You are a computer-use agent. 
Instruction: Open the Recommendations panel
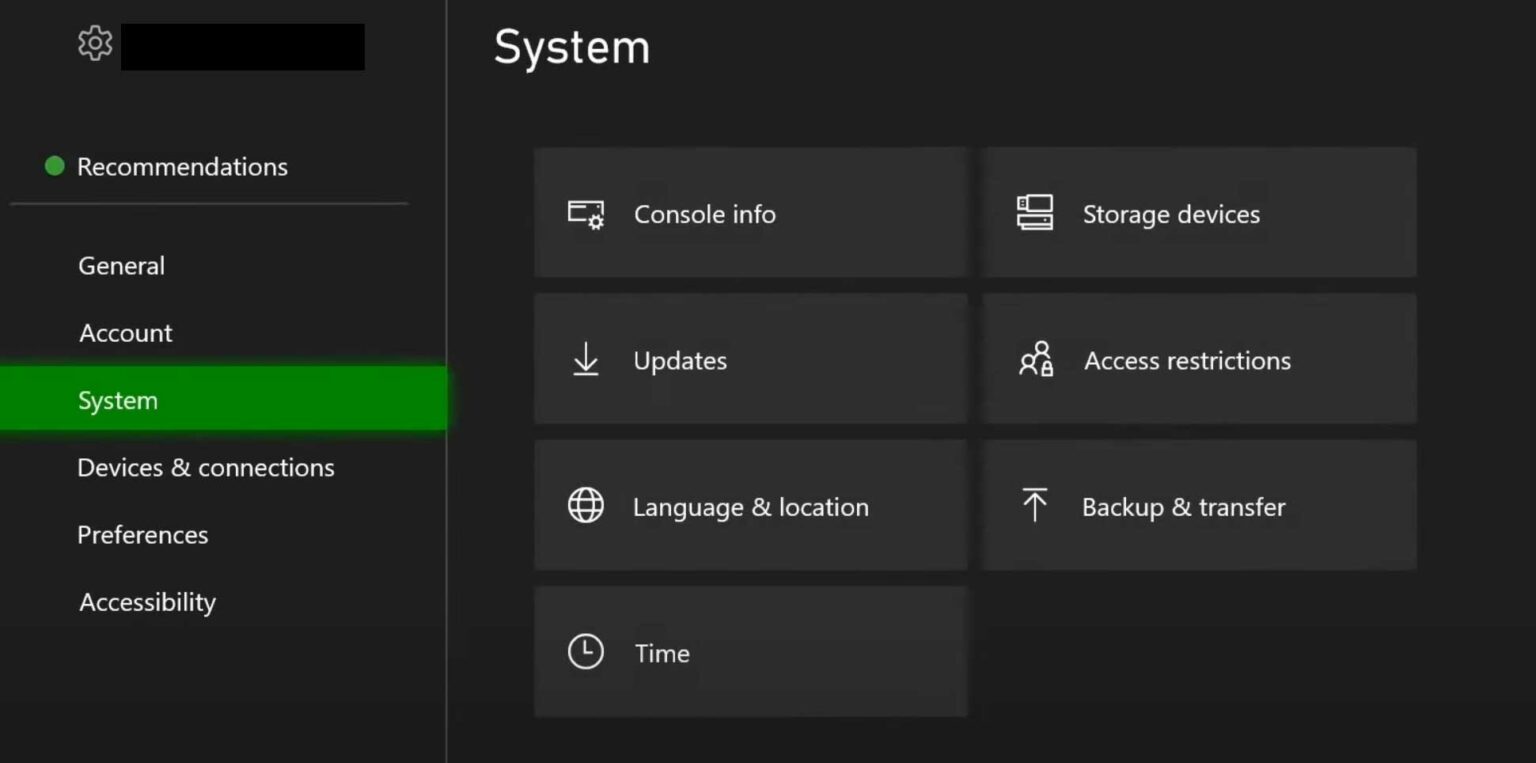pos(183,166)
